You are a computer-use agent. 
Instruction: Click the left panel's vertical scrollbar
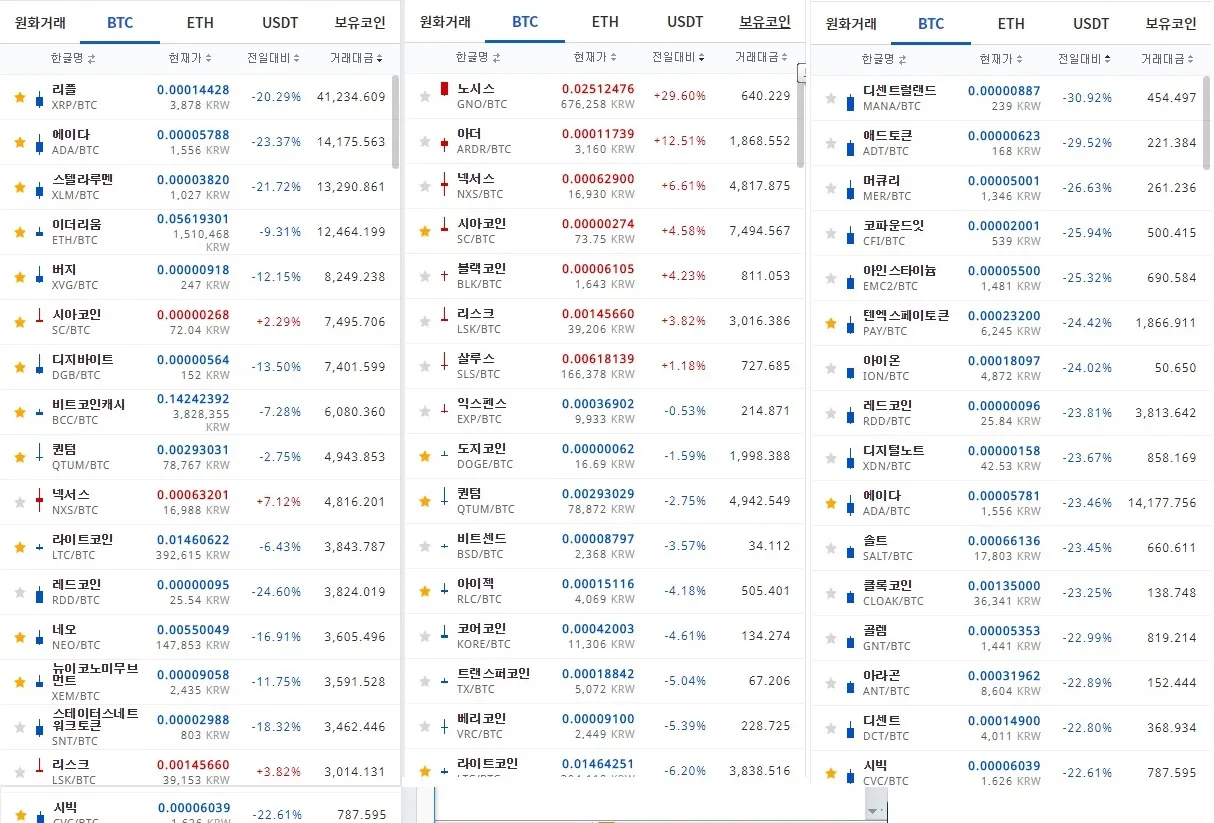(x=396, y=122)
